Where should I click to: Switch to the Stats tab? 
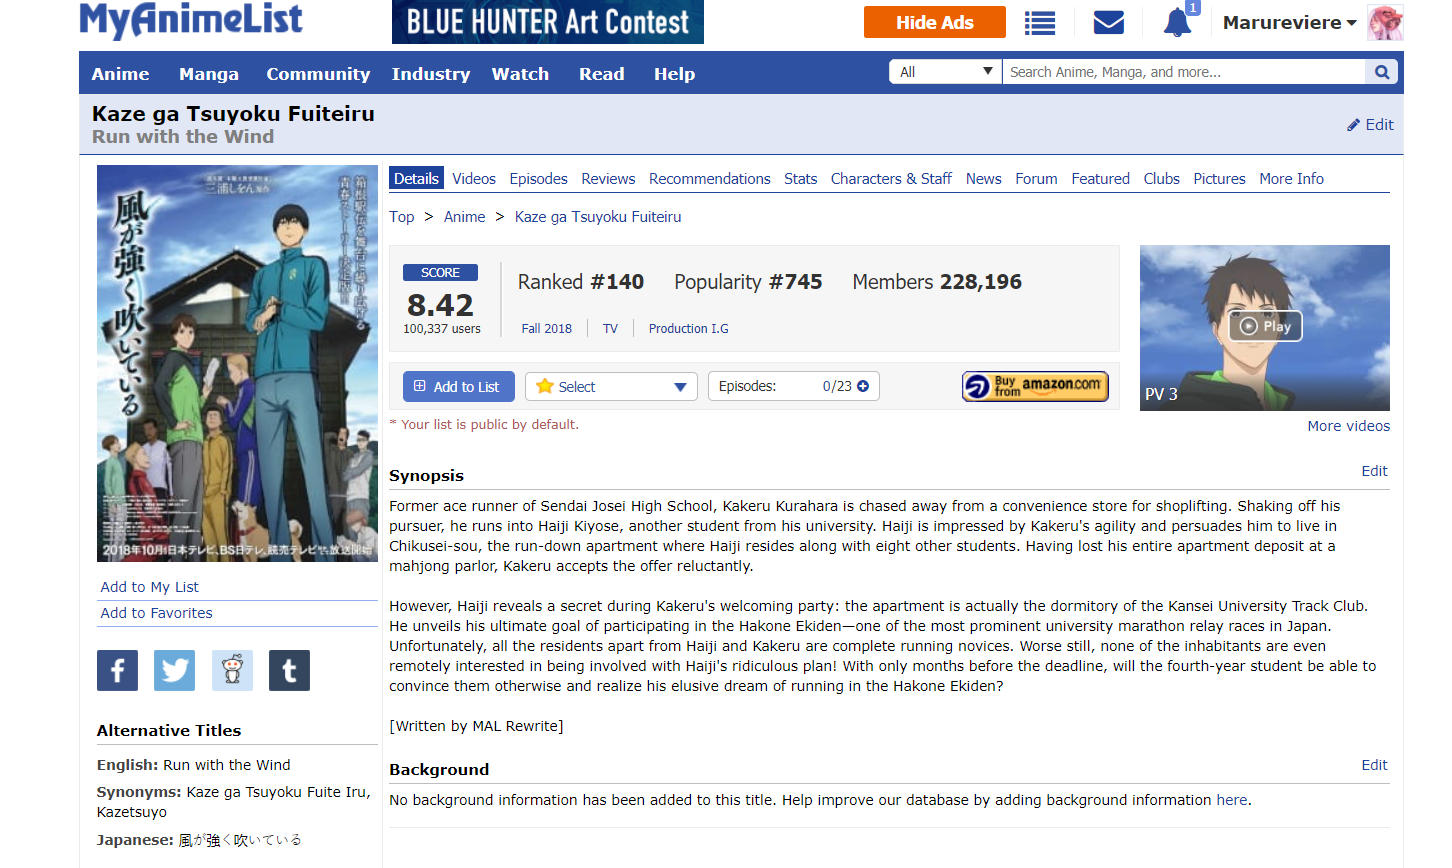click(x=801, y=179)
